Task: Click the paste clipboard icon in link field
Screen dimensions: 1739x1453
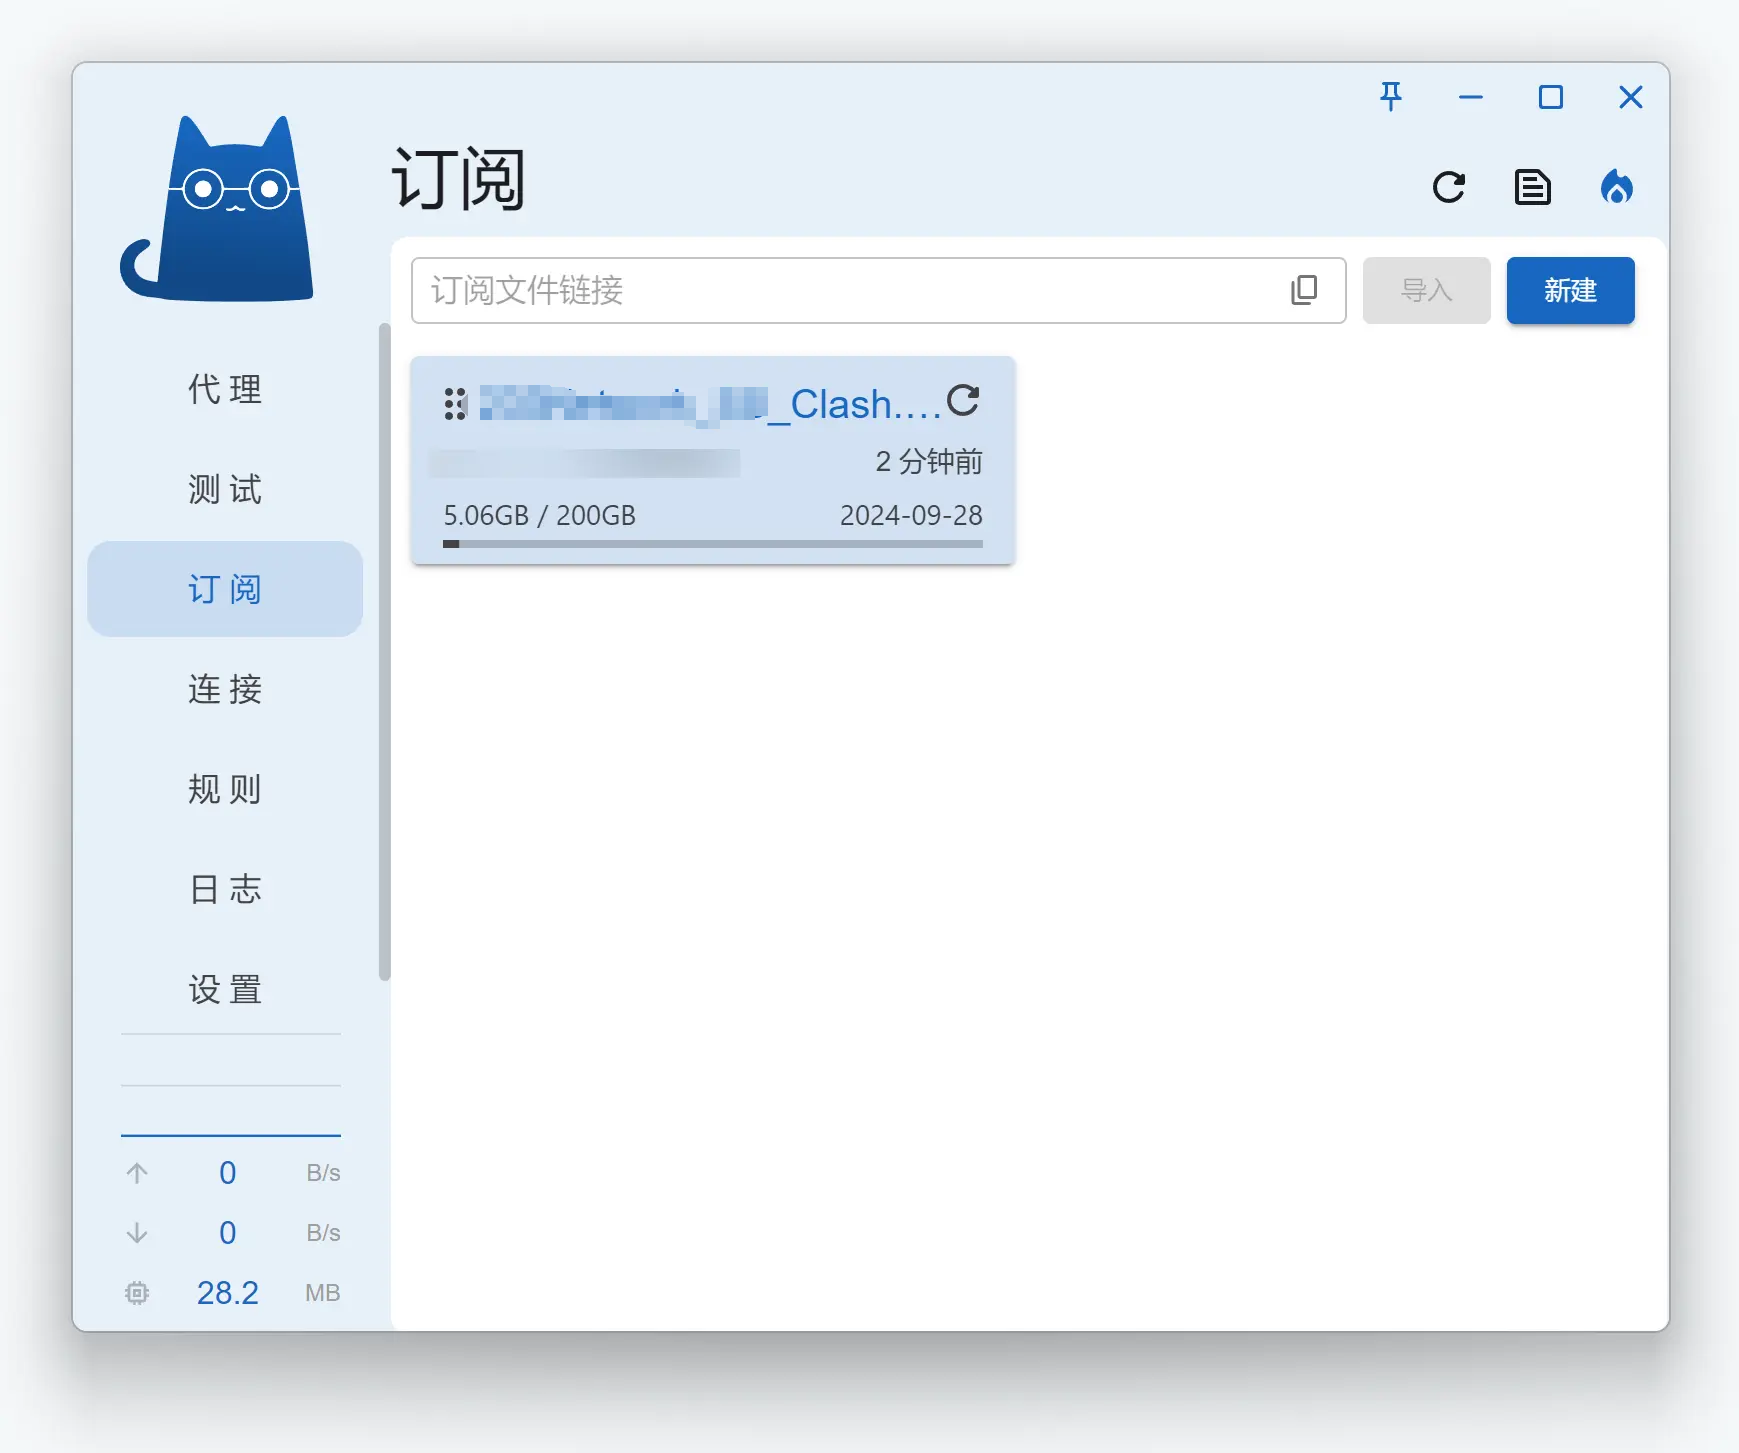Action: (1304, 290)
